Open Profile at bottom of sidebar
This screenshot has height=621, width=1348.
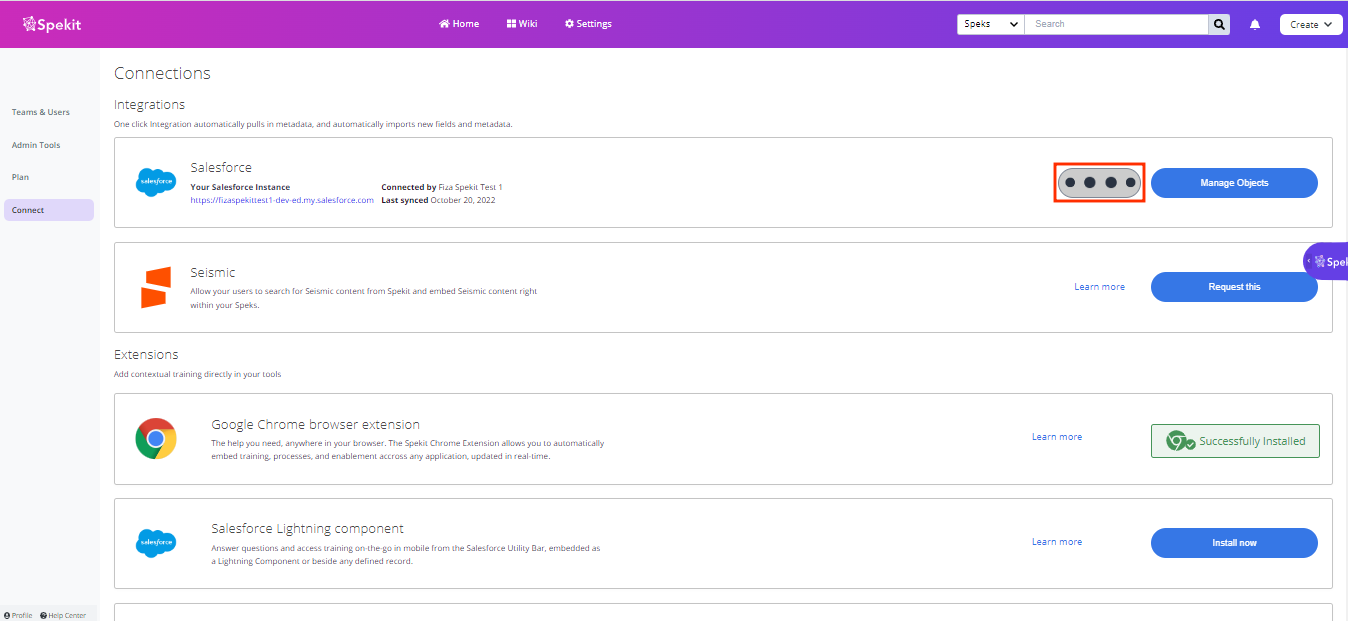18,615
